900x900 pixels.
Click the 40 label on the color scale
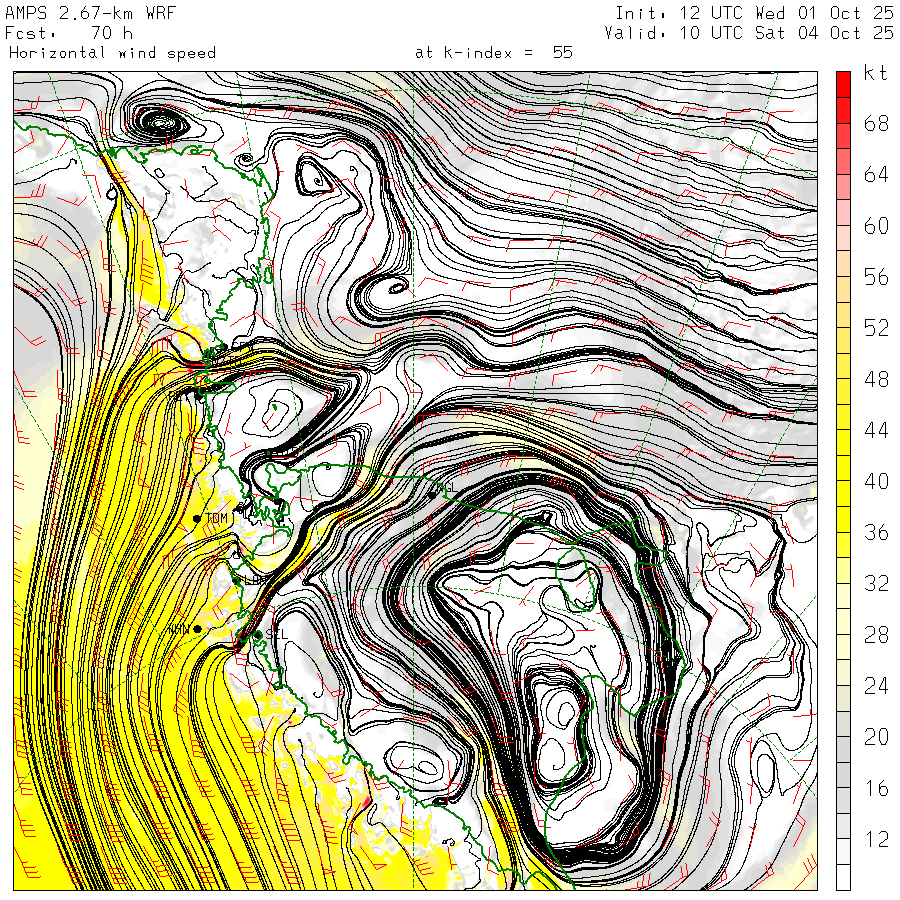coord(876,481)
